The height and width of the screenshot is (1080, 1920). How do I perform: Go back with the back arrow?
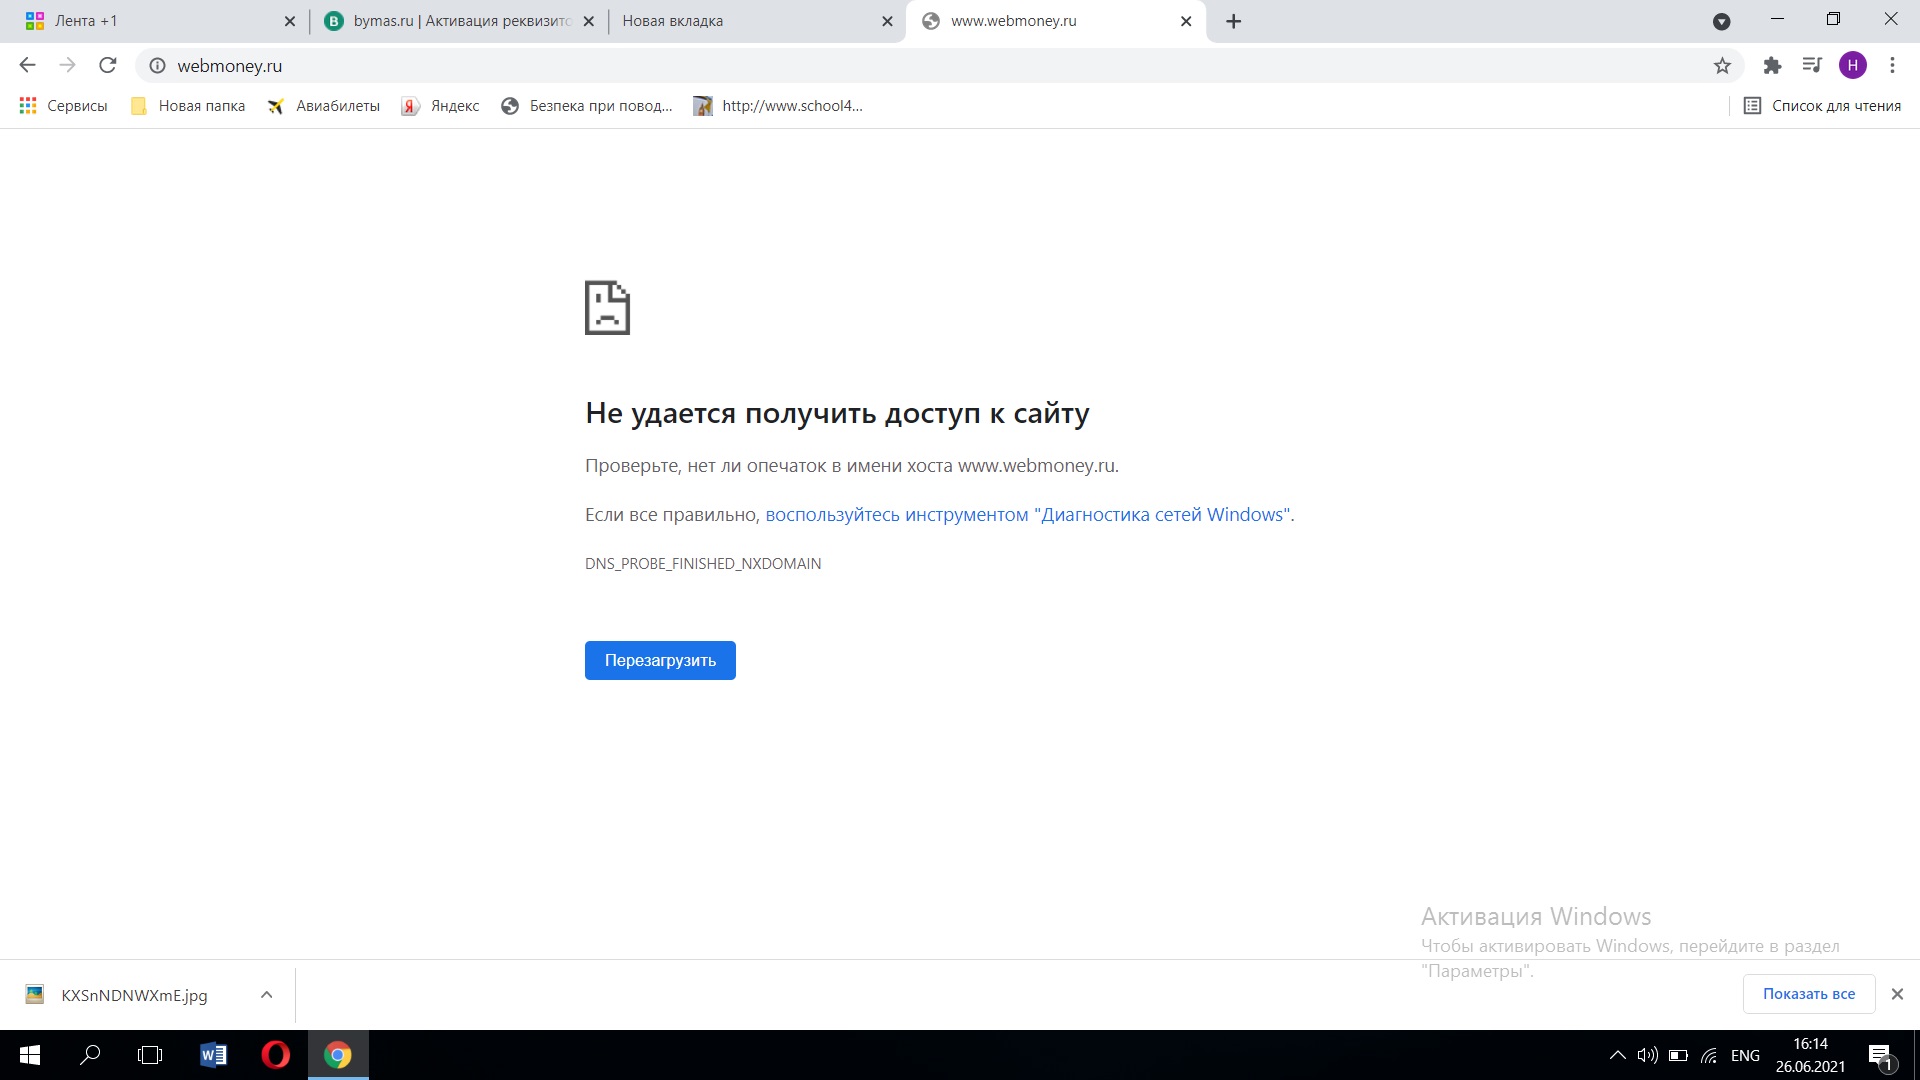coord(27,66)
